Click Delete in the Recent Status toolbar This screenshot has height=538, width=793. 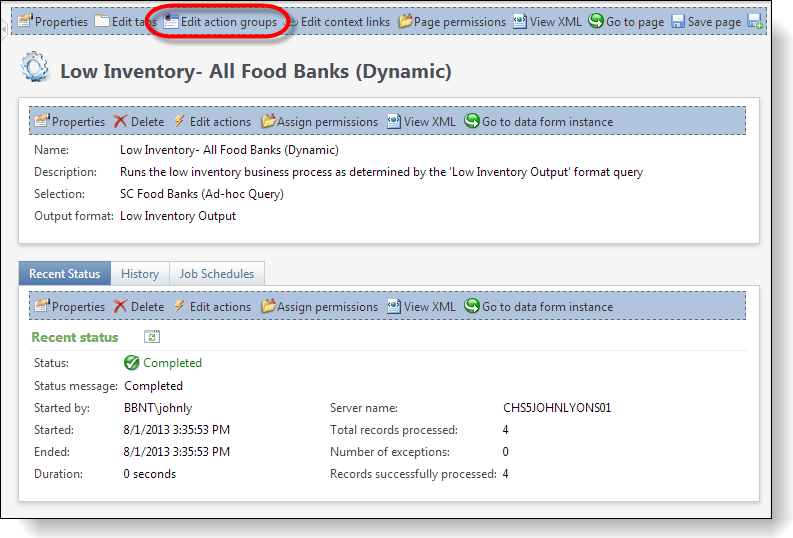point(138,307)
